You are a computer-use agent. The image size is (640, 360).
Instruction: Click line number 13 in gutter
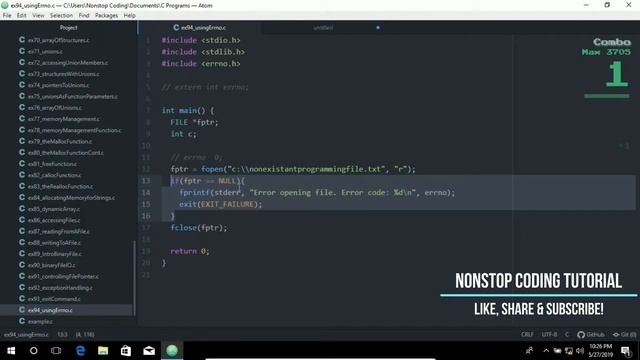point(146,181)
